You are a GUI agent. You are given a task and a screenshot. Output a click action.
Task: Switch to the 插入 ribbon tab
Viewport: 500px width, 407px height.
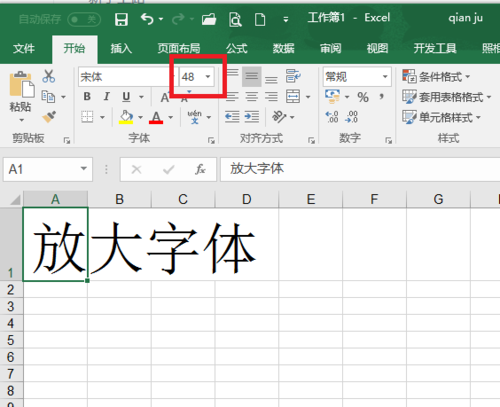click(x=121, y=49)
